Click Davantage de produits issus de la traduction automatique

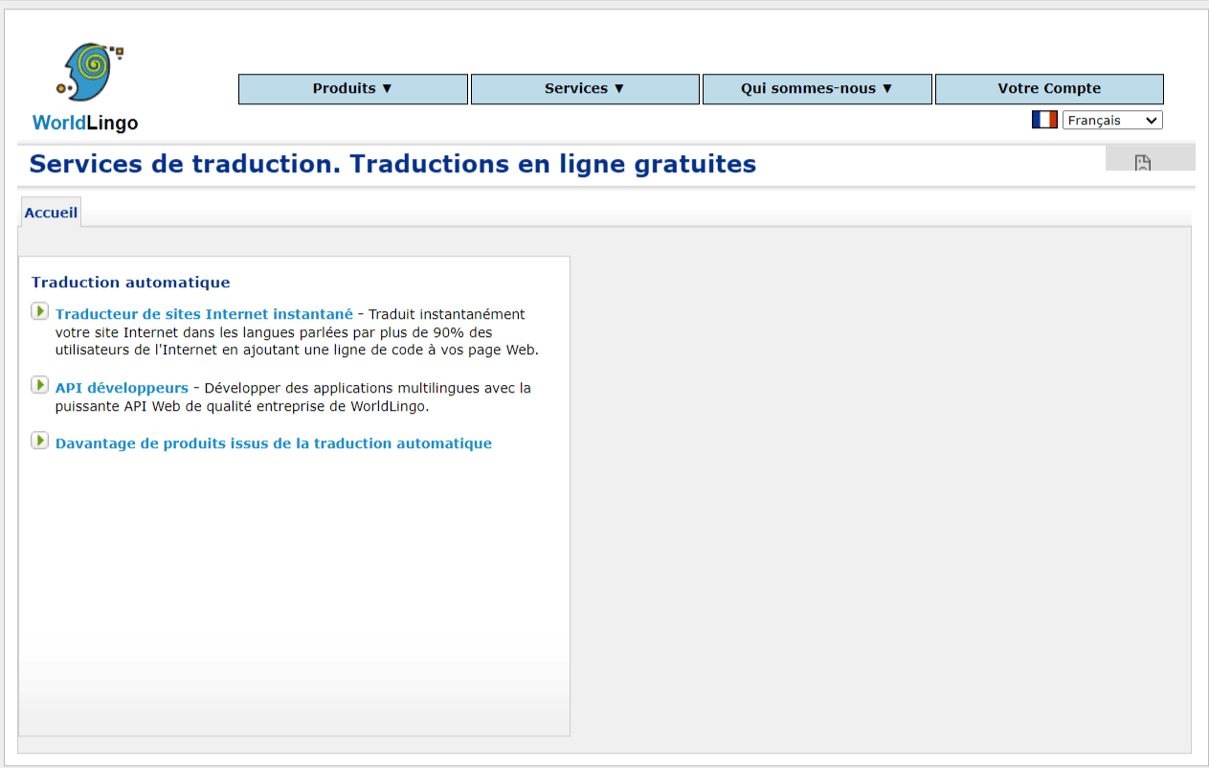[273, 442]
